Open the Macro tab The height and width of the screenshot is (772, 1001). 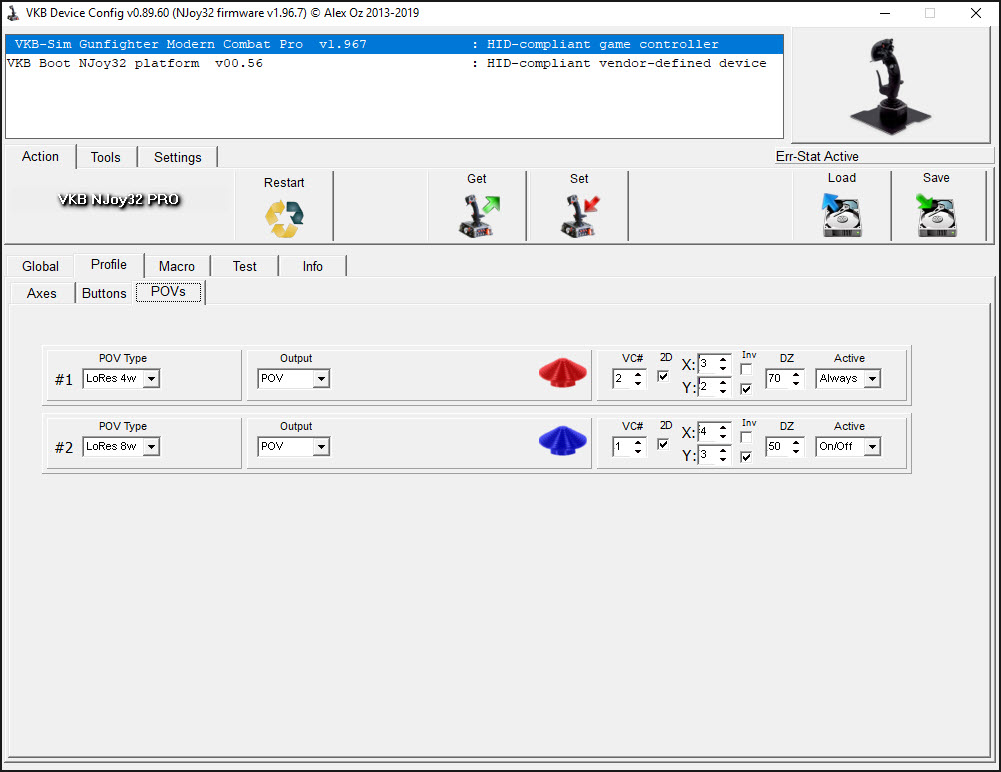tap(177, 266)
